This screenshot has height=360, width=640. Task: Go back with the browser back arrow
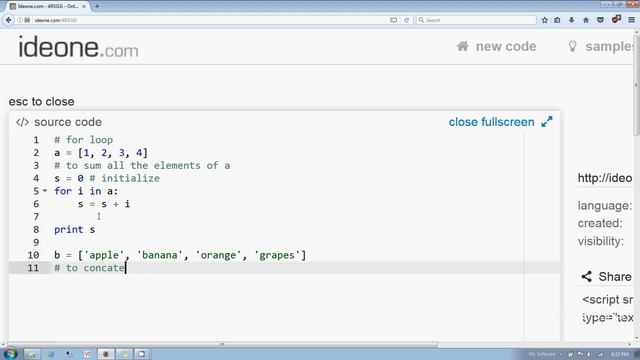8,20
